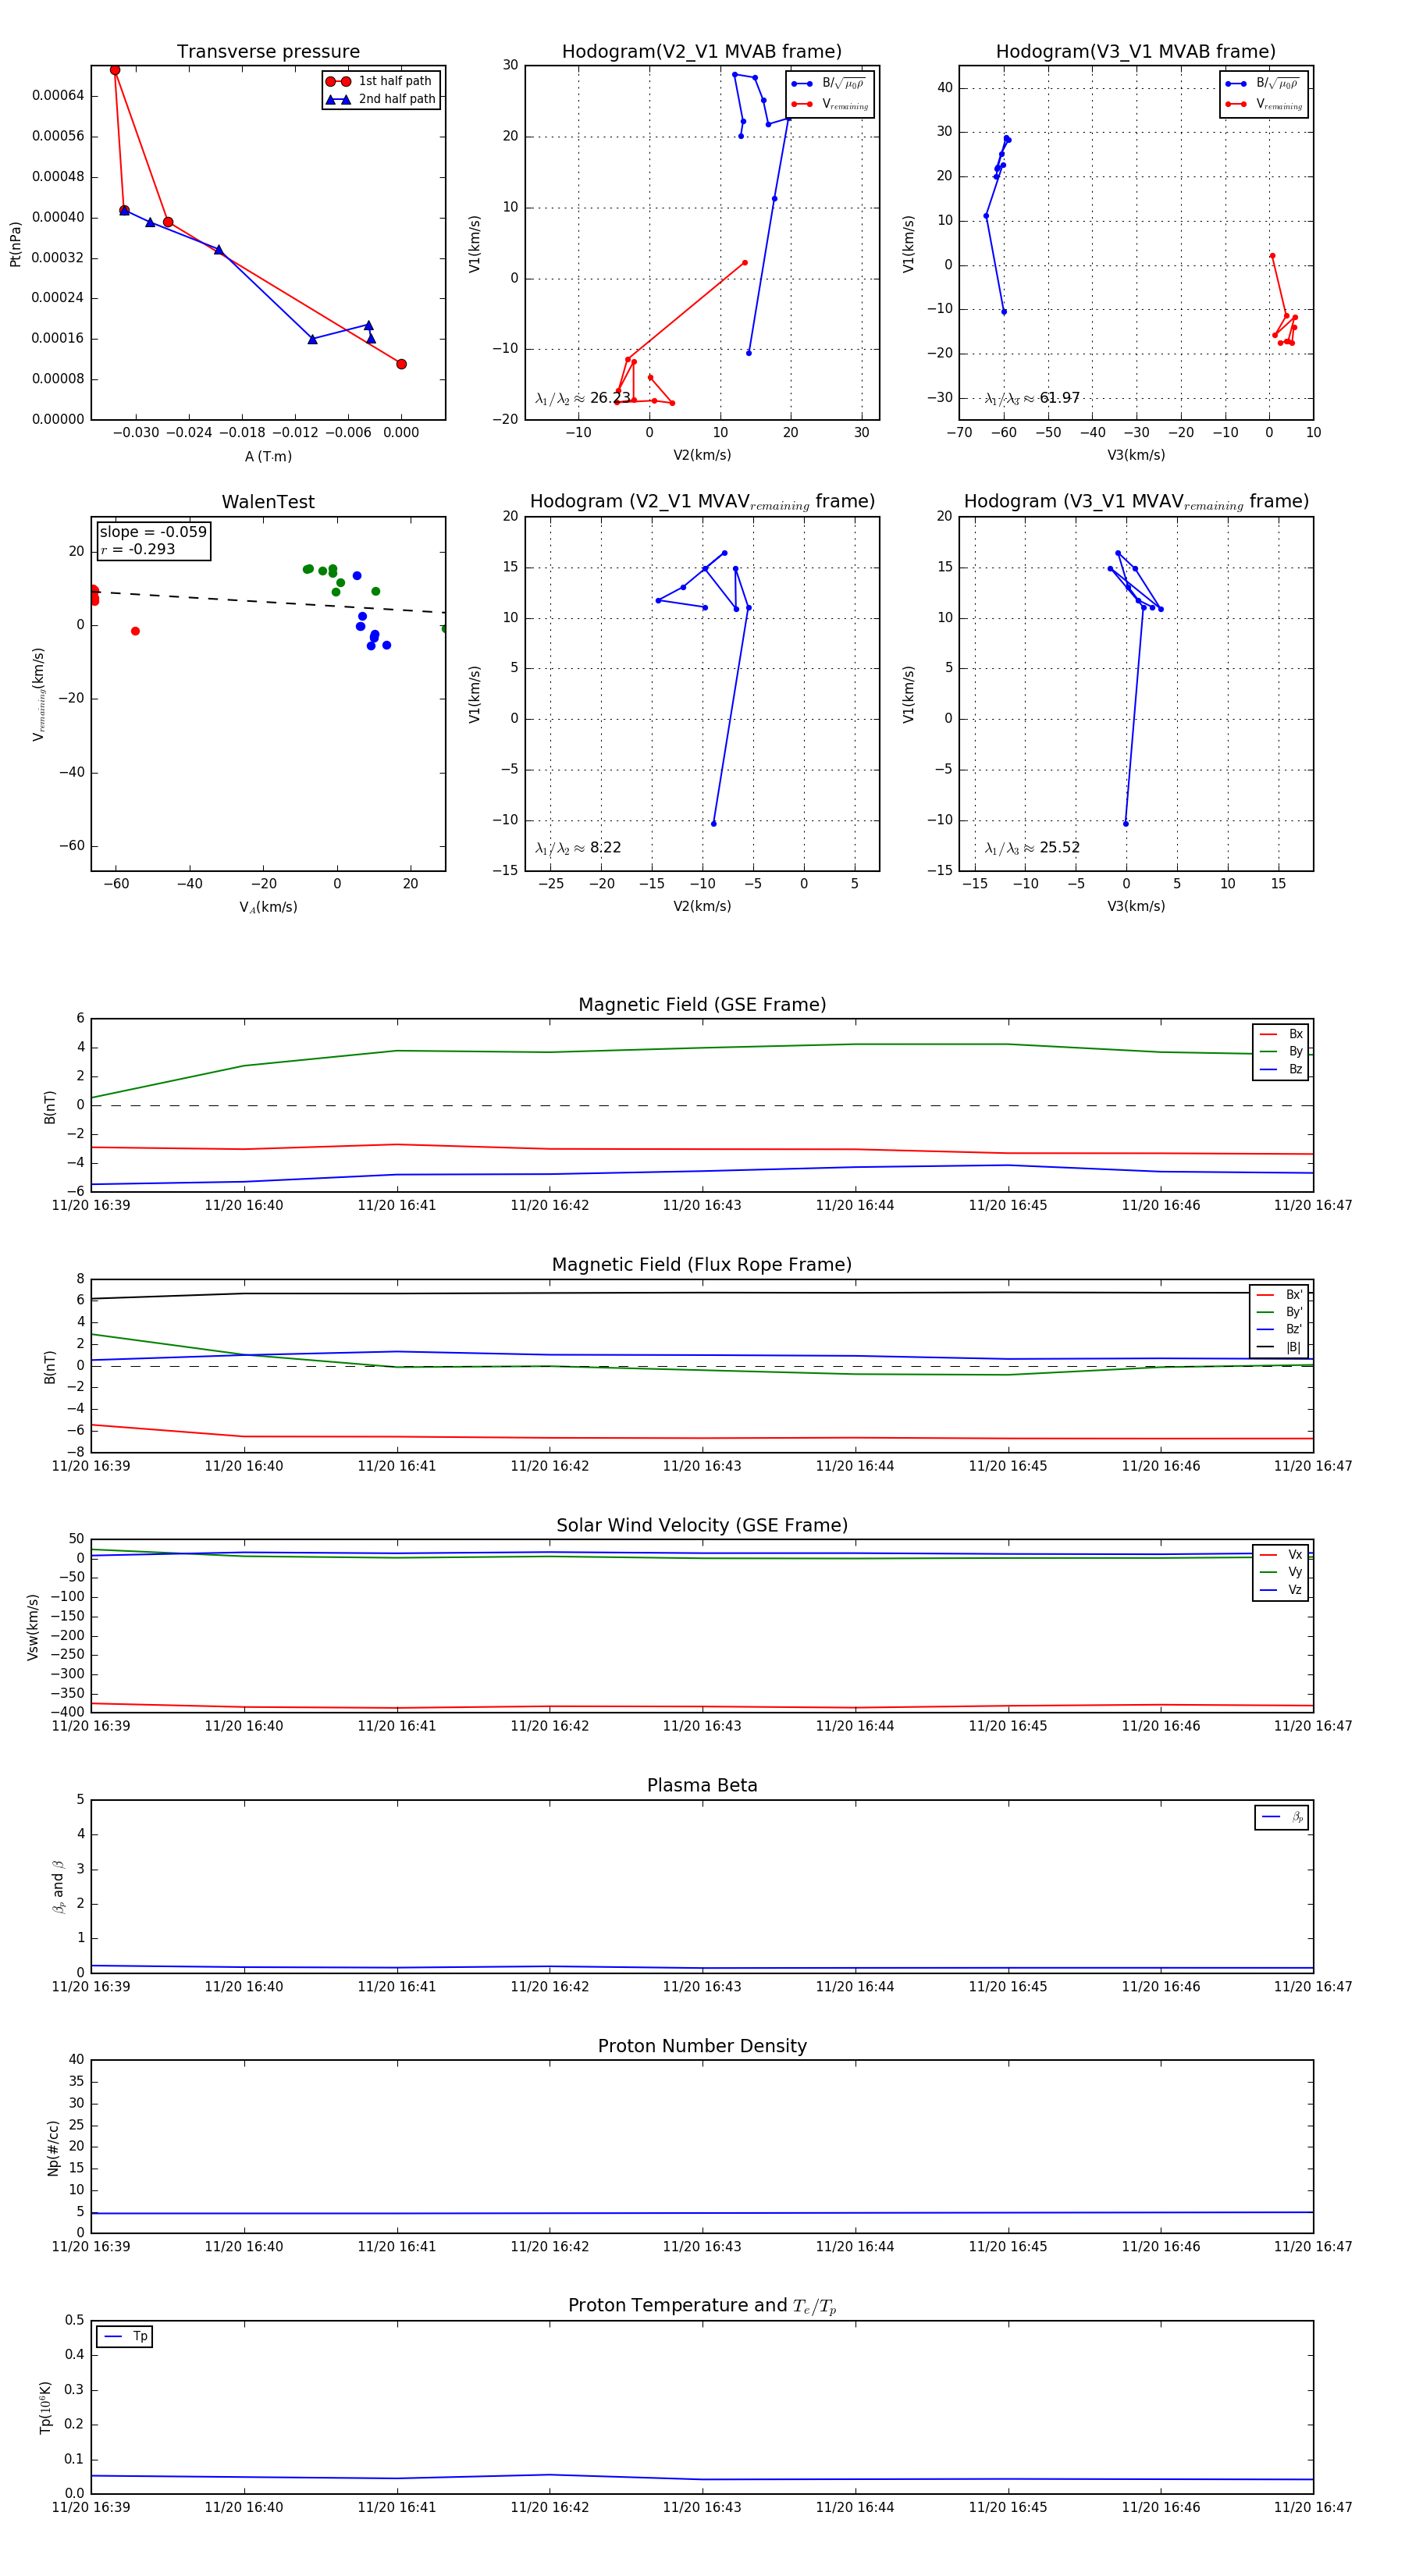
Task: Click the eigenvalue ratio text '25.52'
Action: [1060, 848]
